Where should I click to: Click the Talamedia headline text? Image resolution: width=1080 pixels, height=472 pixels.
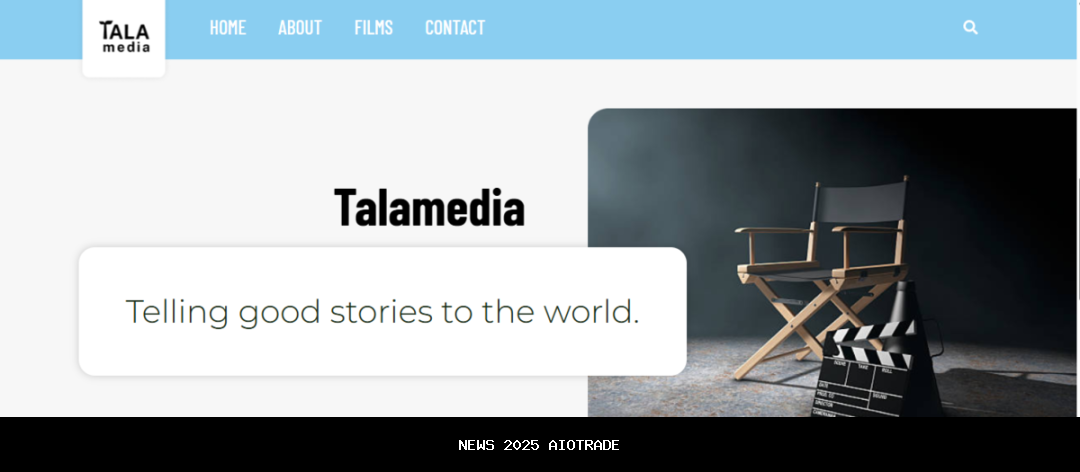coord(429,207)
